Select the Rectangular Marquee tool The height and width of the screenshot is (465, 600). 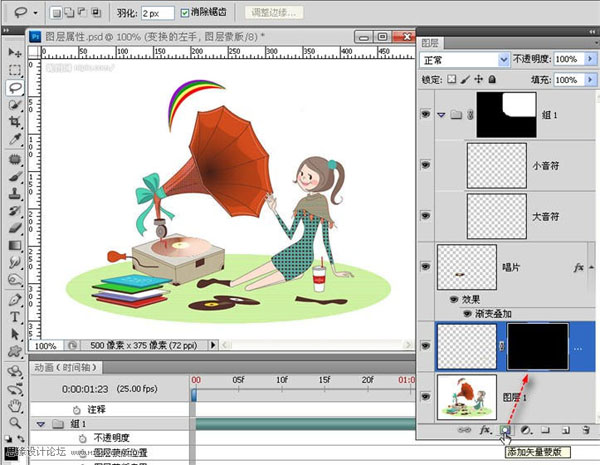click(15, 69)
